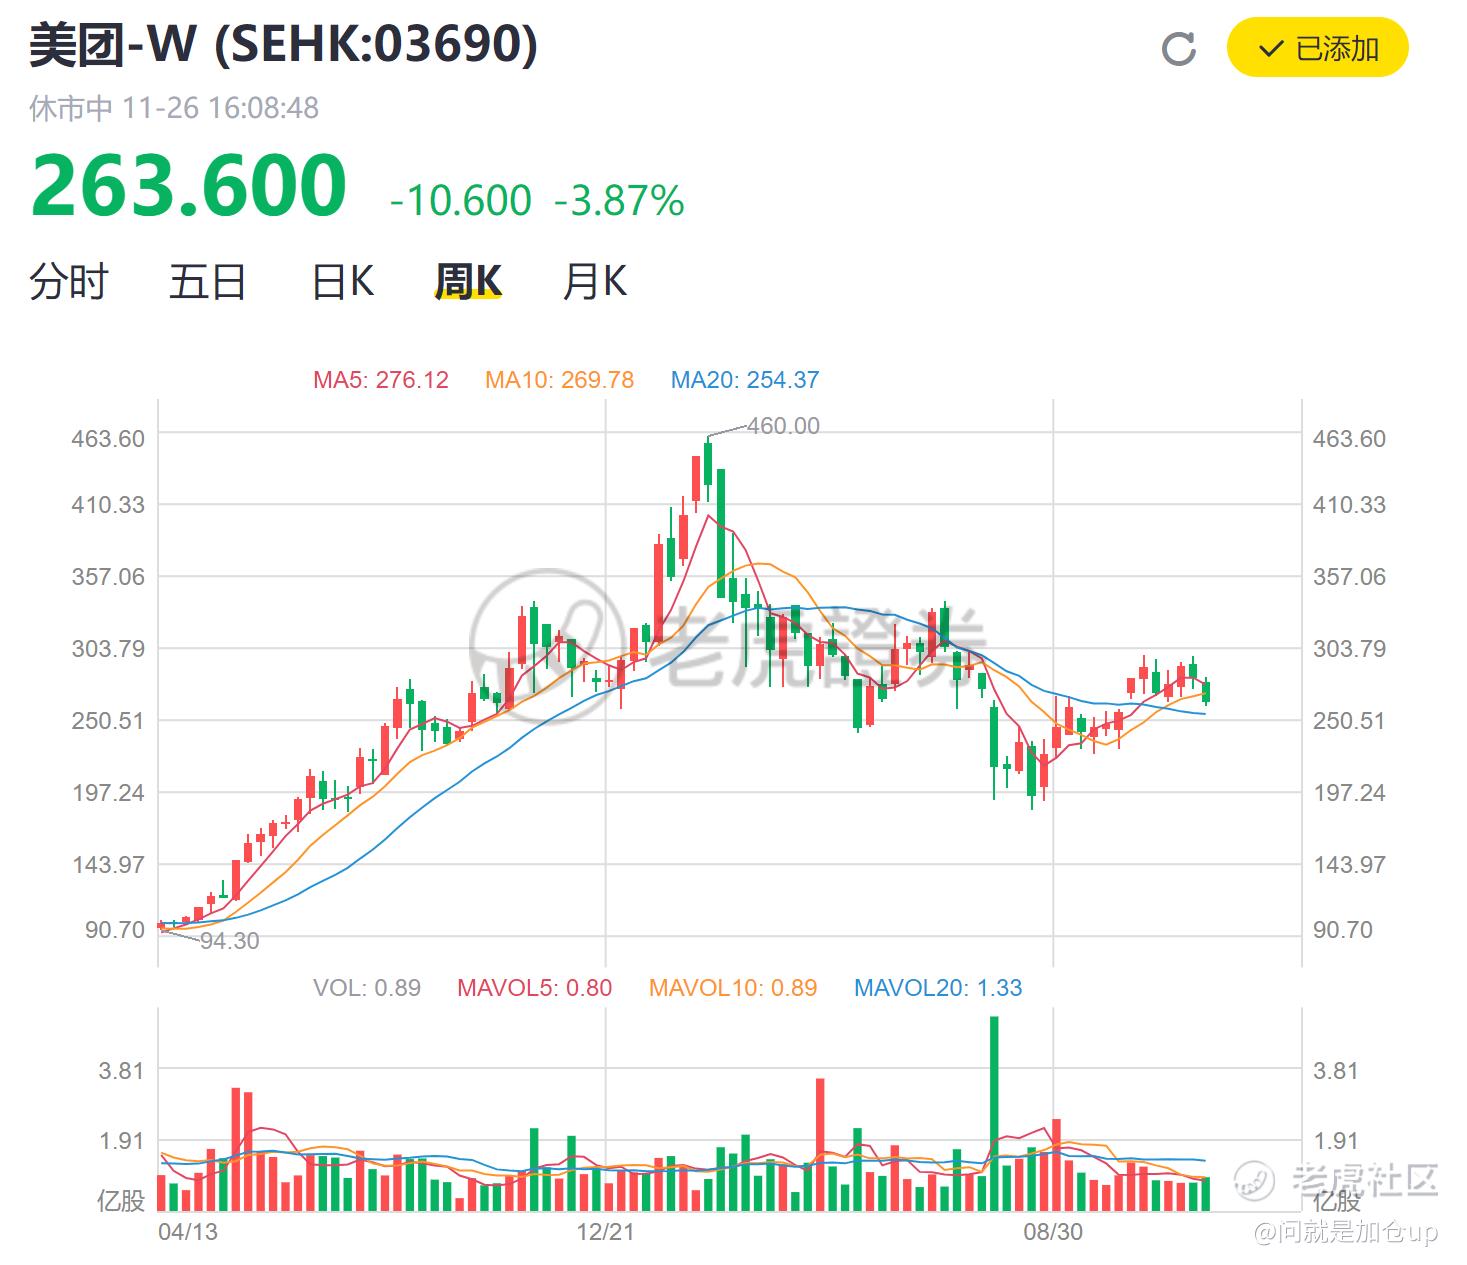Click the 08/30 date axis label
Image resolution: width=1467 pixels, height=1265 pixels.
click(1053, 1231)
